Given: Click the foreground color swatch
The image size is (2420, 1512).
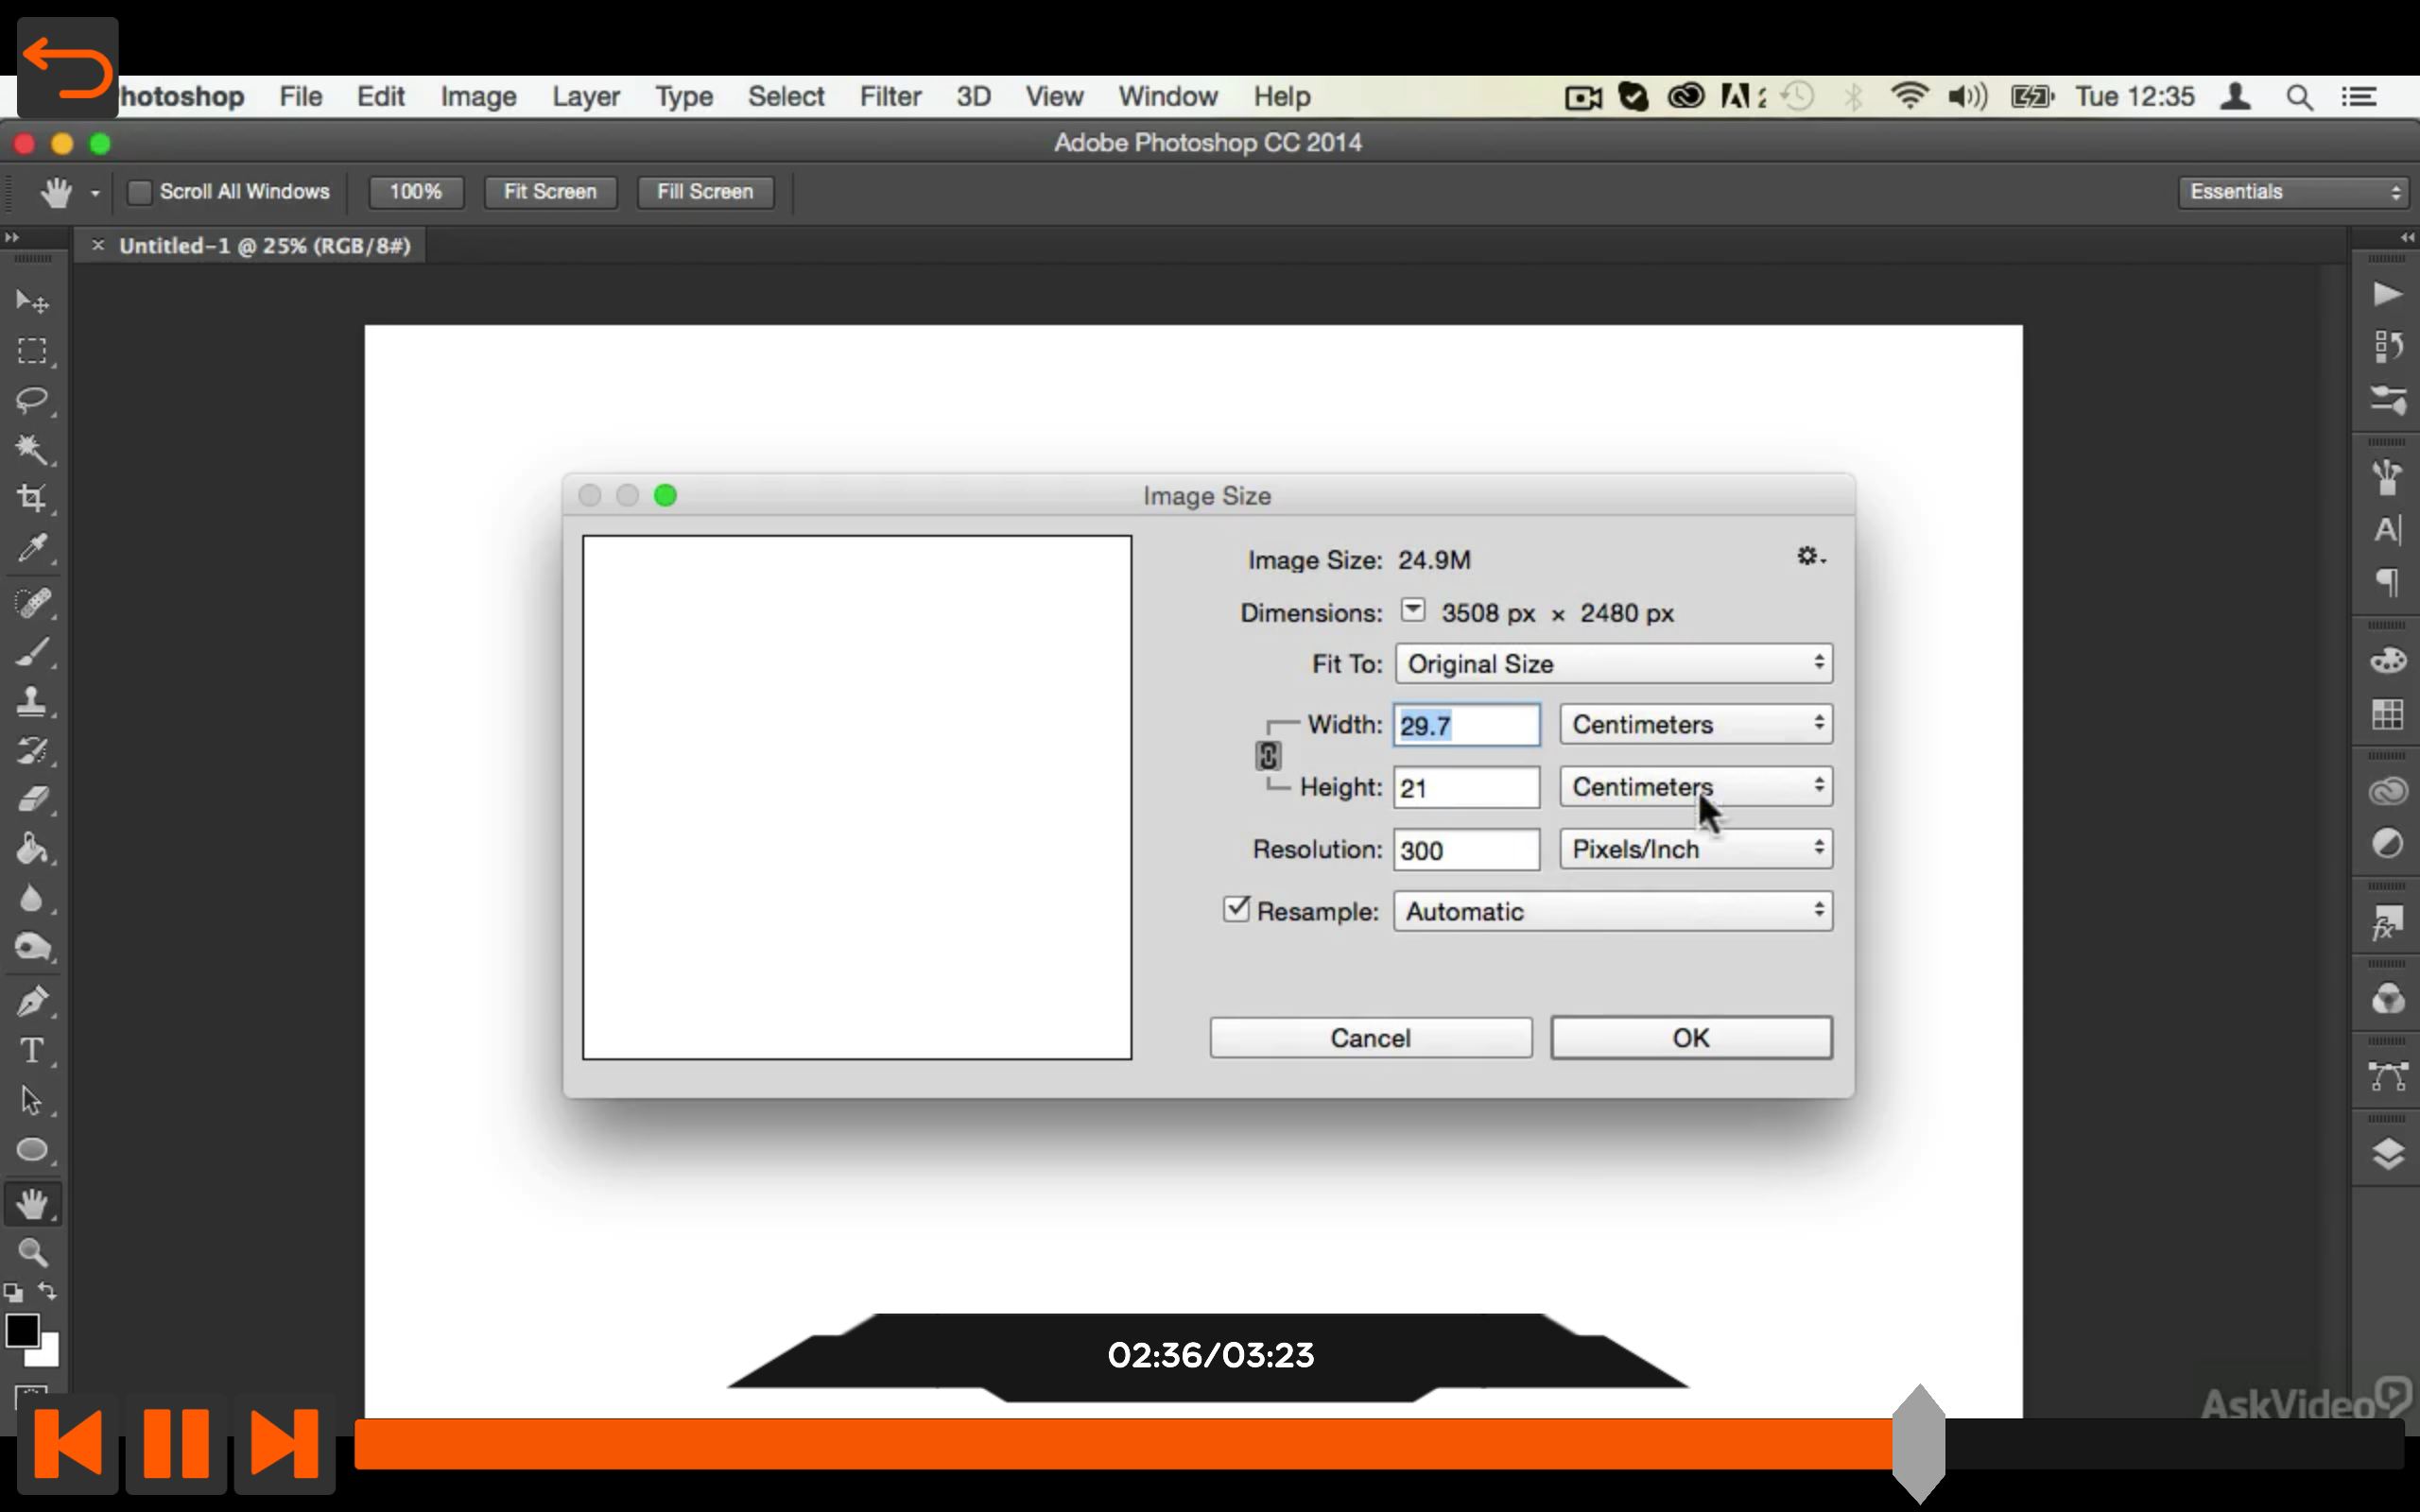Looking at the screenshot, I should [22, 1330].
